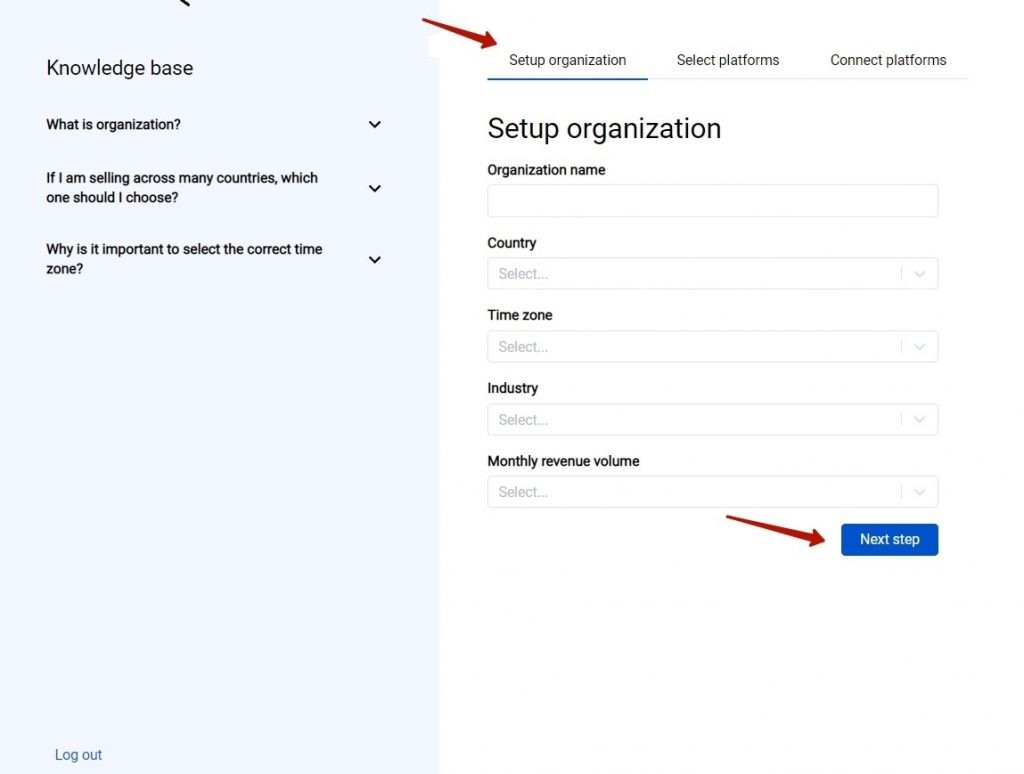Click the Monthly revenue volume label
Viewport: 1024px width, 774px height.
(x=564, y=461)
